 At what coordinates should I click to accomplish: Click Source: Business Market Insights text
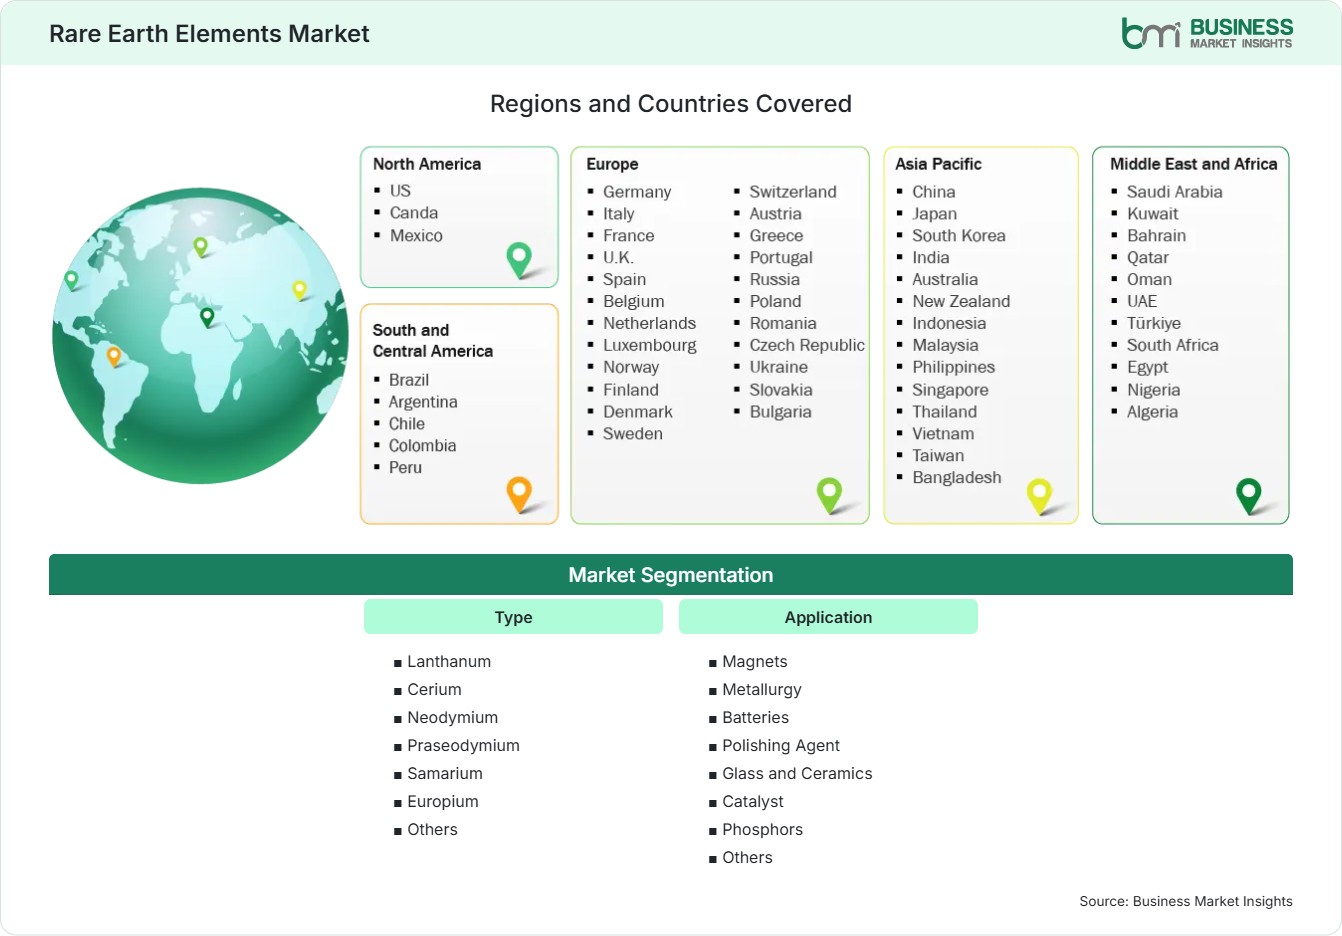[1186, 901]
